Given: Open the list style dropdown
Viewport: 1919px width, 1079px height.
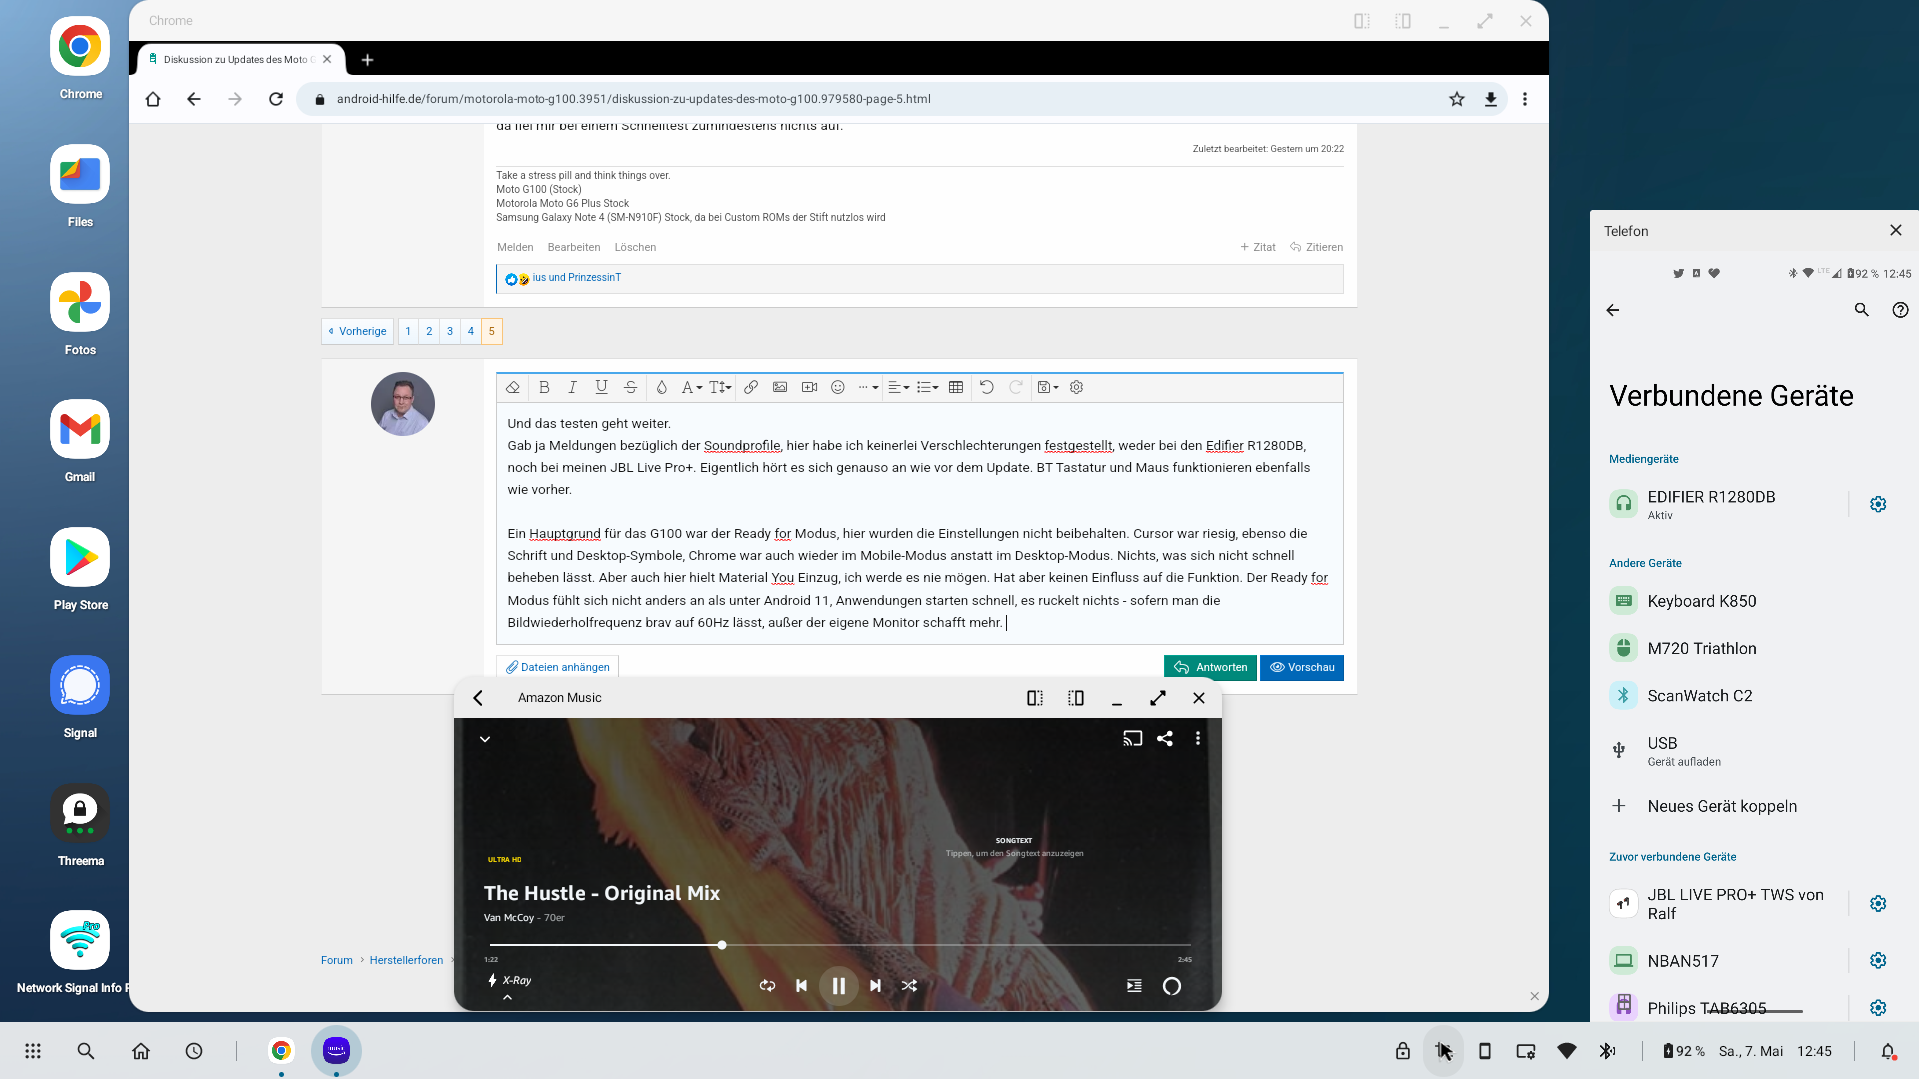Looking at the screenshot, I should click(x=927, y=388).
